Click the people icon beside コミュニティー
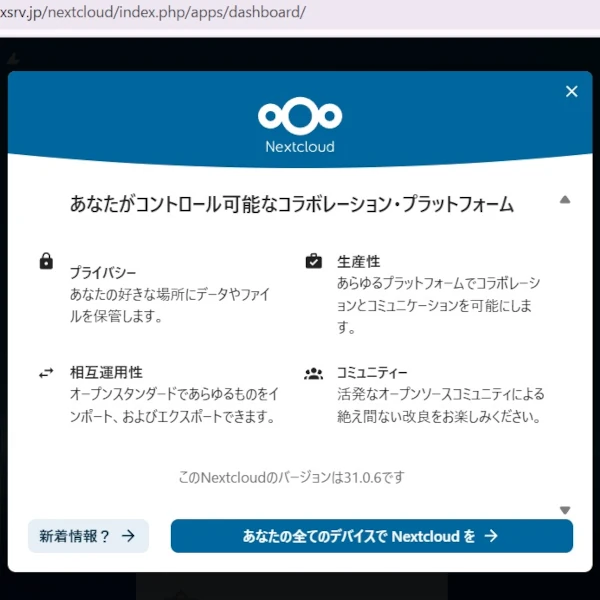Image resolution: width=600 pixels, height=600 pixels. (x=313, y=373)
